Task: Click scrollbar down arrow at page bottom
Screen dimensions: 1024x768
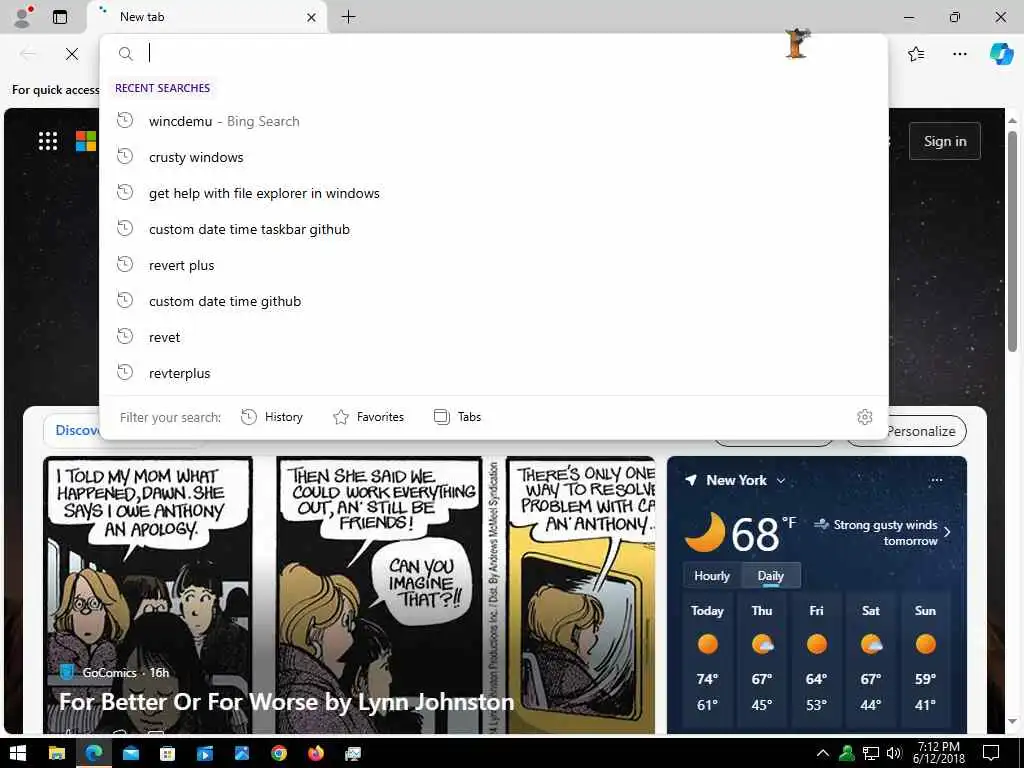Action: point(1012,722)
